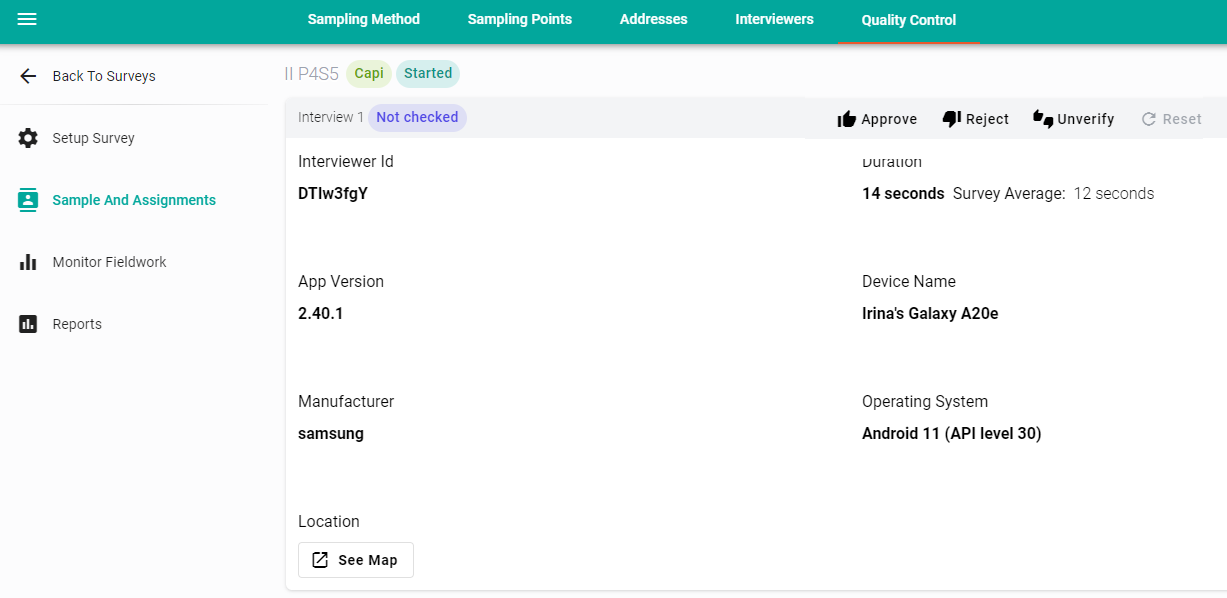Screen dimensions: 1227x598
Task: Click the back arrow icon
Action: [28, 76]
